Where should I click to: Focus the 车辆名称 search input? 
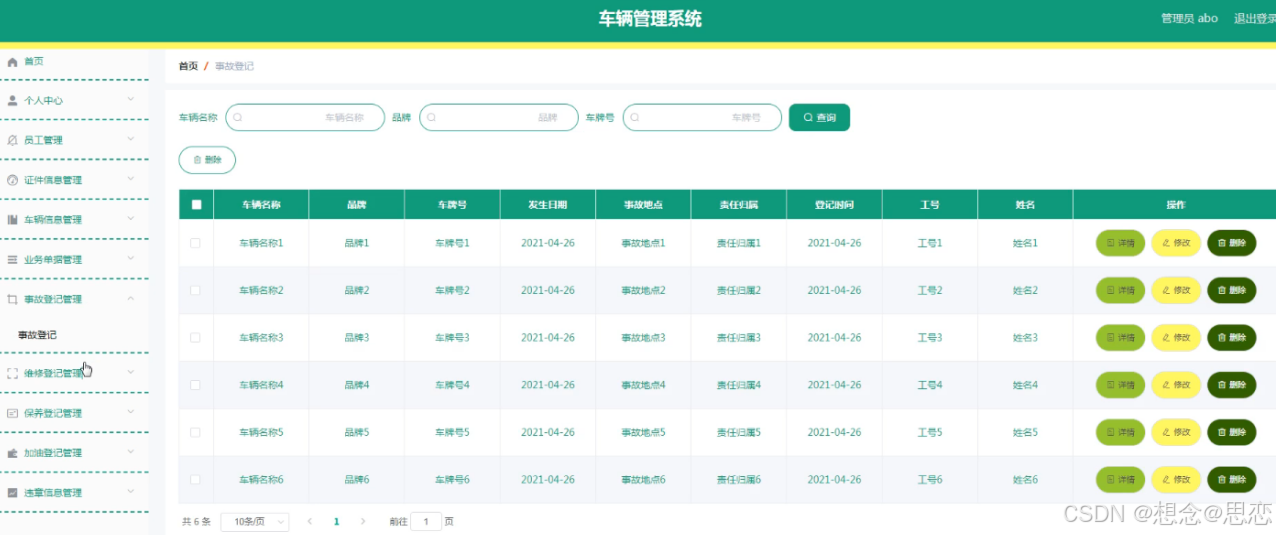pos(305,118)
